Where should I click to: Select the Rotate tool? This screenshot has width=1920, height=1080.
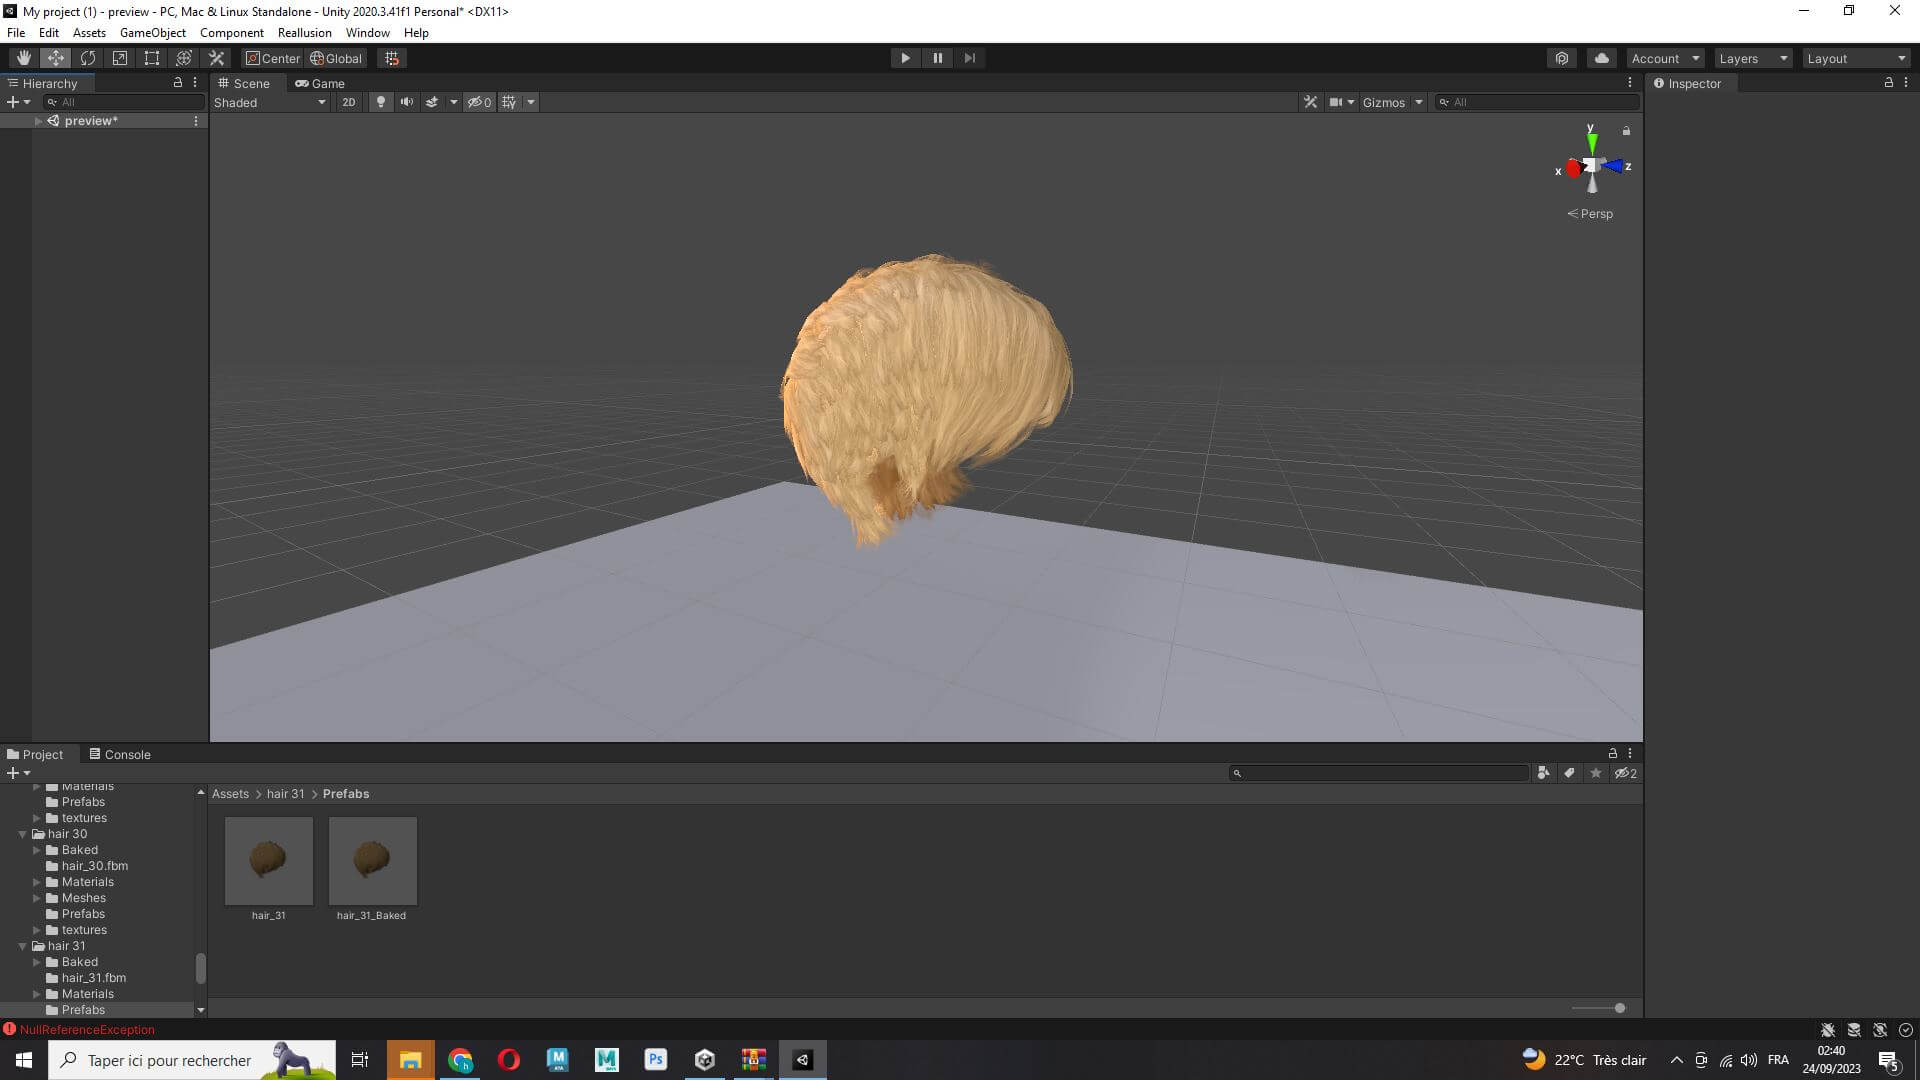coord(88,58)
